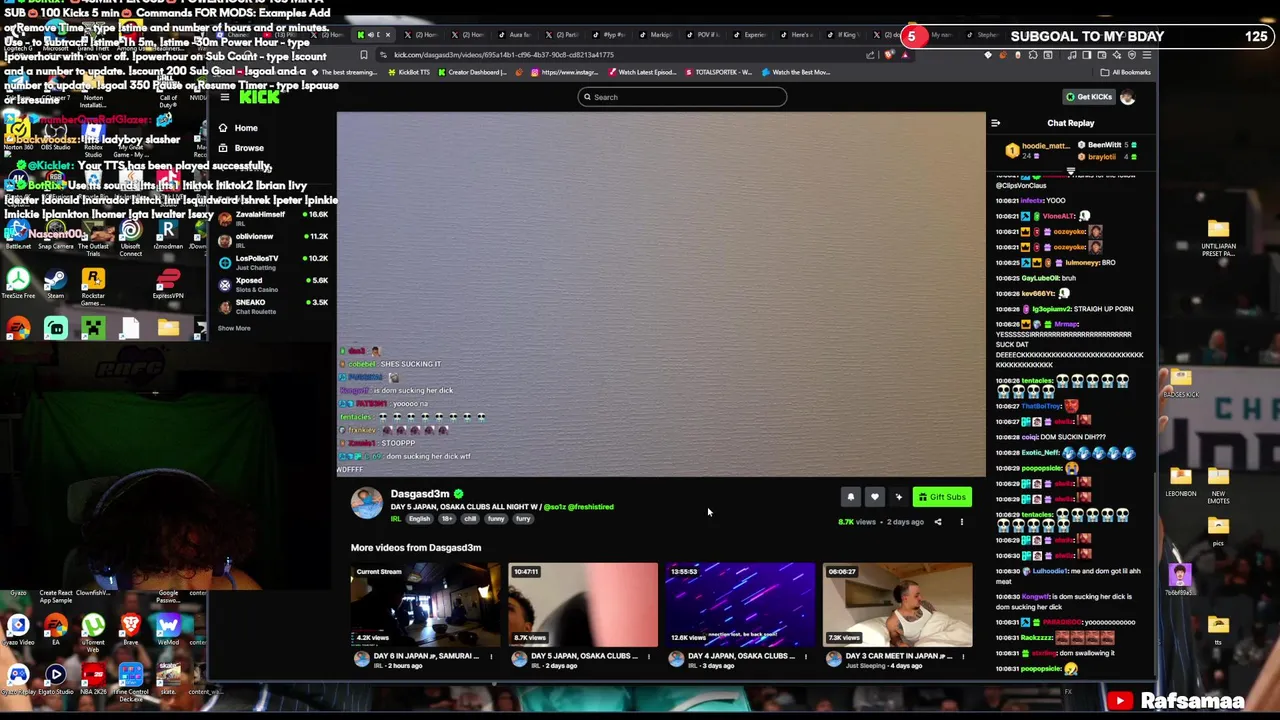Open Steam desktop shortcut
Viewport: 1280px width, 720px height.
(55, 284)
